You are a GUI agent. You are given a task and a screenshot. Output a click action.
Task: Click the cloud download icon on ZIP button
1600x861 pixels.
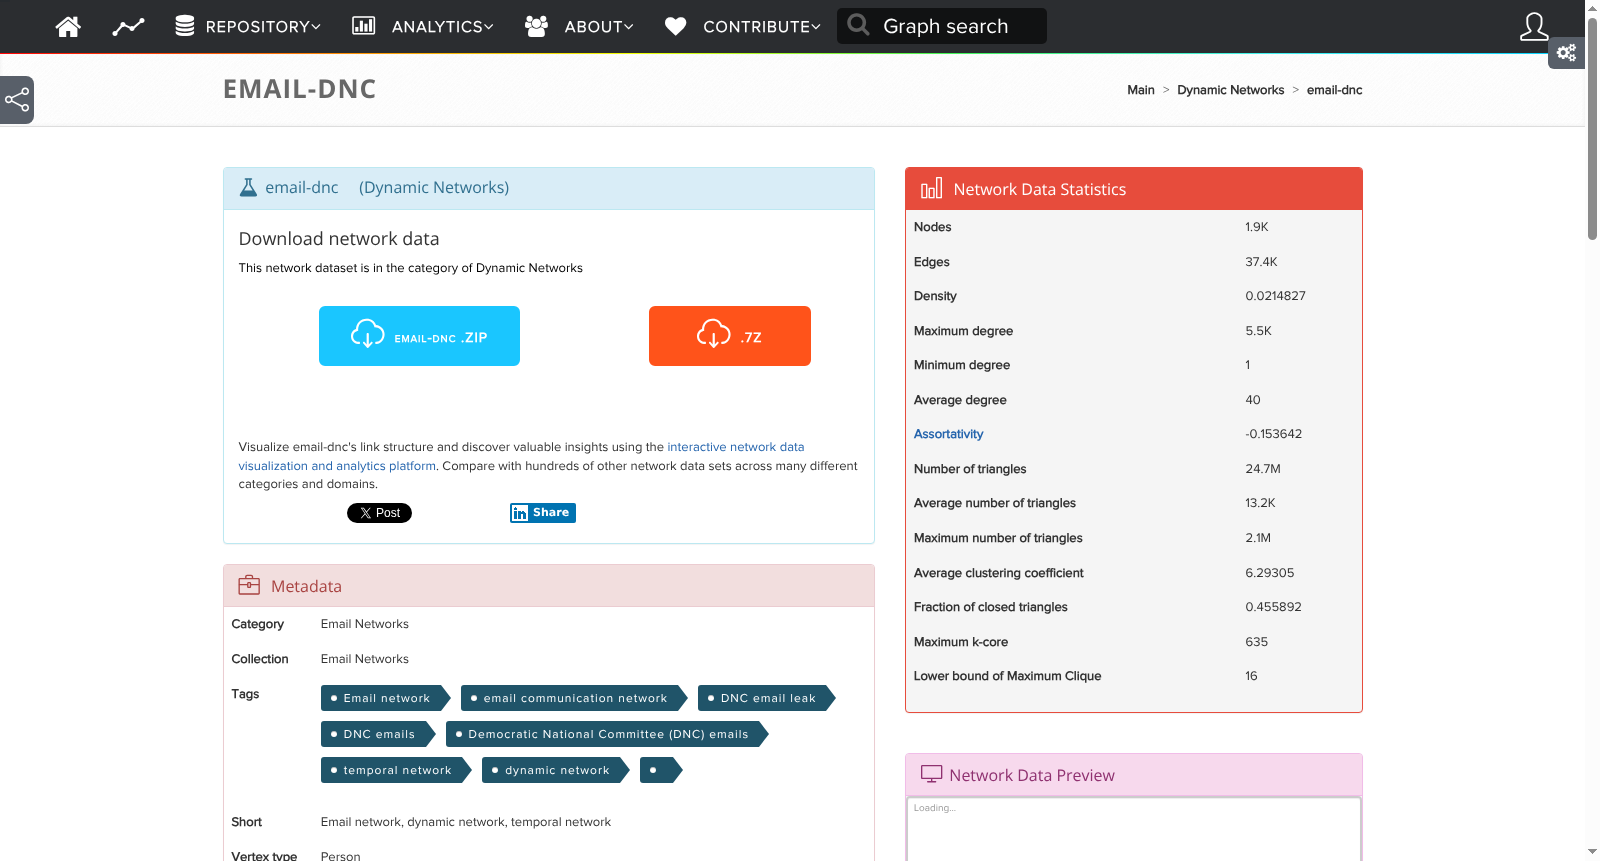pyautogui.click(x=367, y=334)
